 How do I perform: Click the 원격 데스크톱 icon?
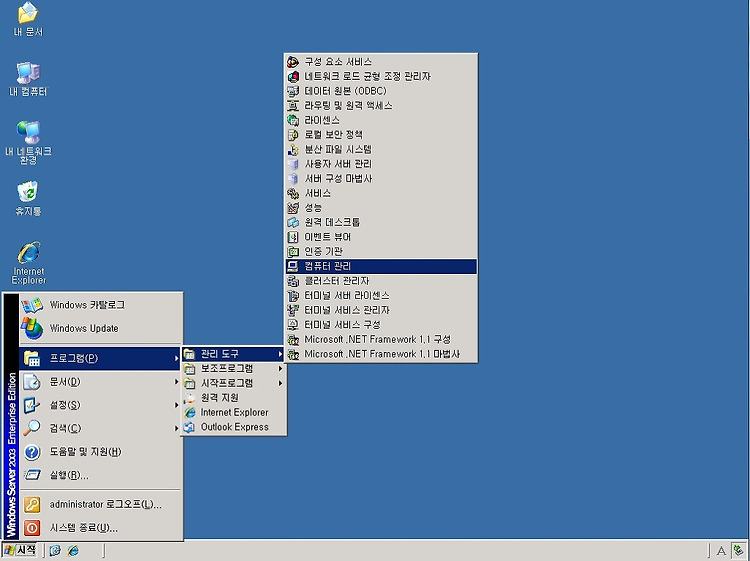293,222
